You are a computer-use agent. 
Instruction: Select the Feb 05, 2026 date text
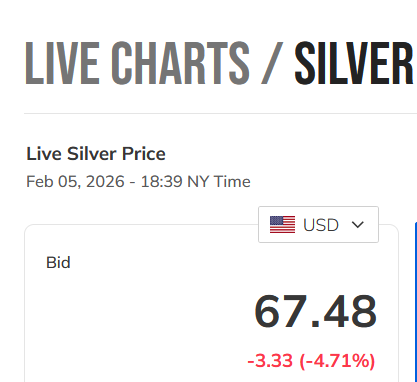[x=75, y=182]
